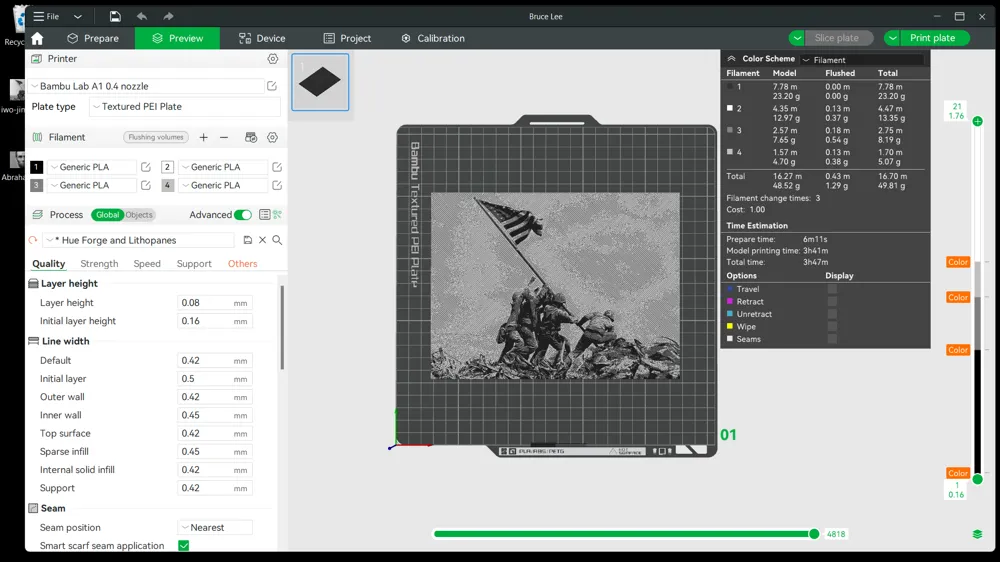
Task: Switch process scope to Objects
Action: tap(139, 215)
